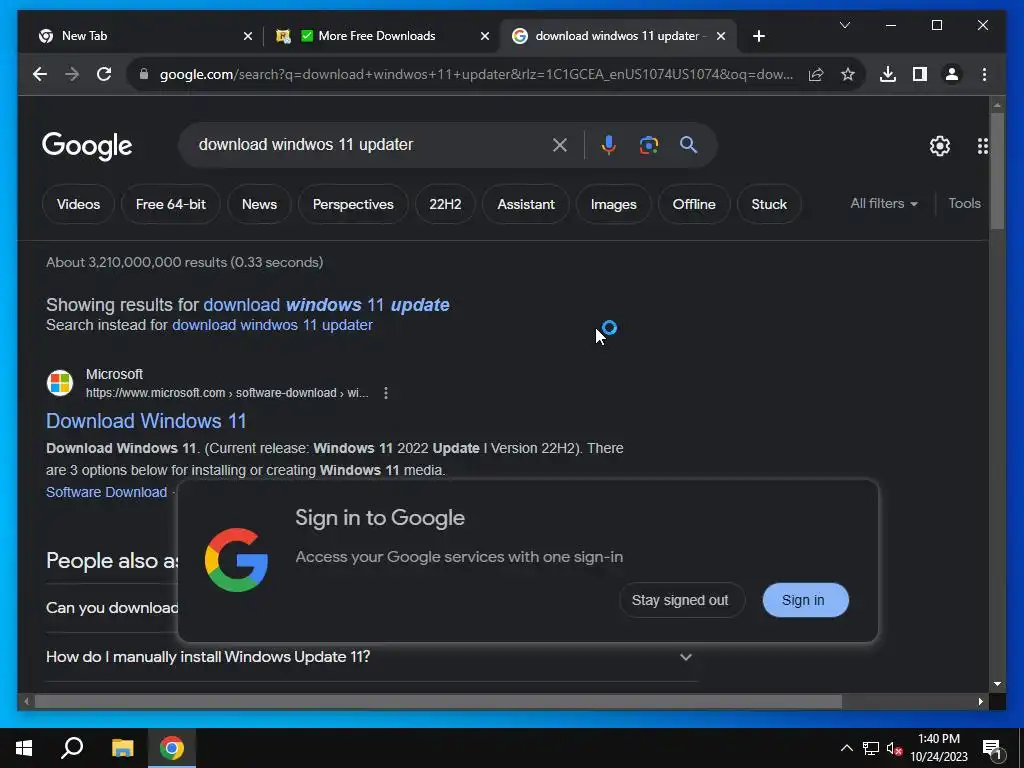1024x768 pixels.
Task: Open the notification center icon
Action: click(x=992, y=748)
